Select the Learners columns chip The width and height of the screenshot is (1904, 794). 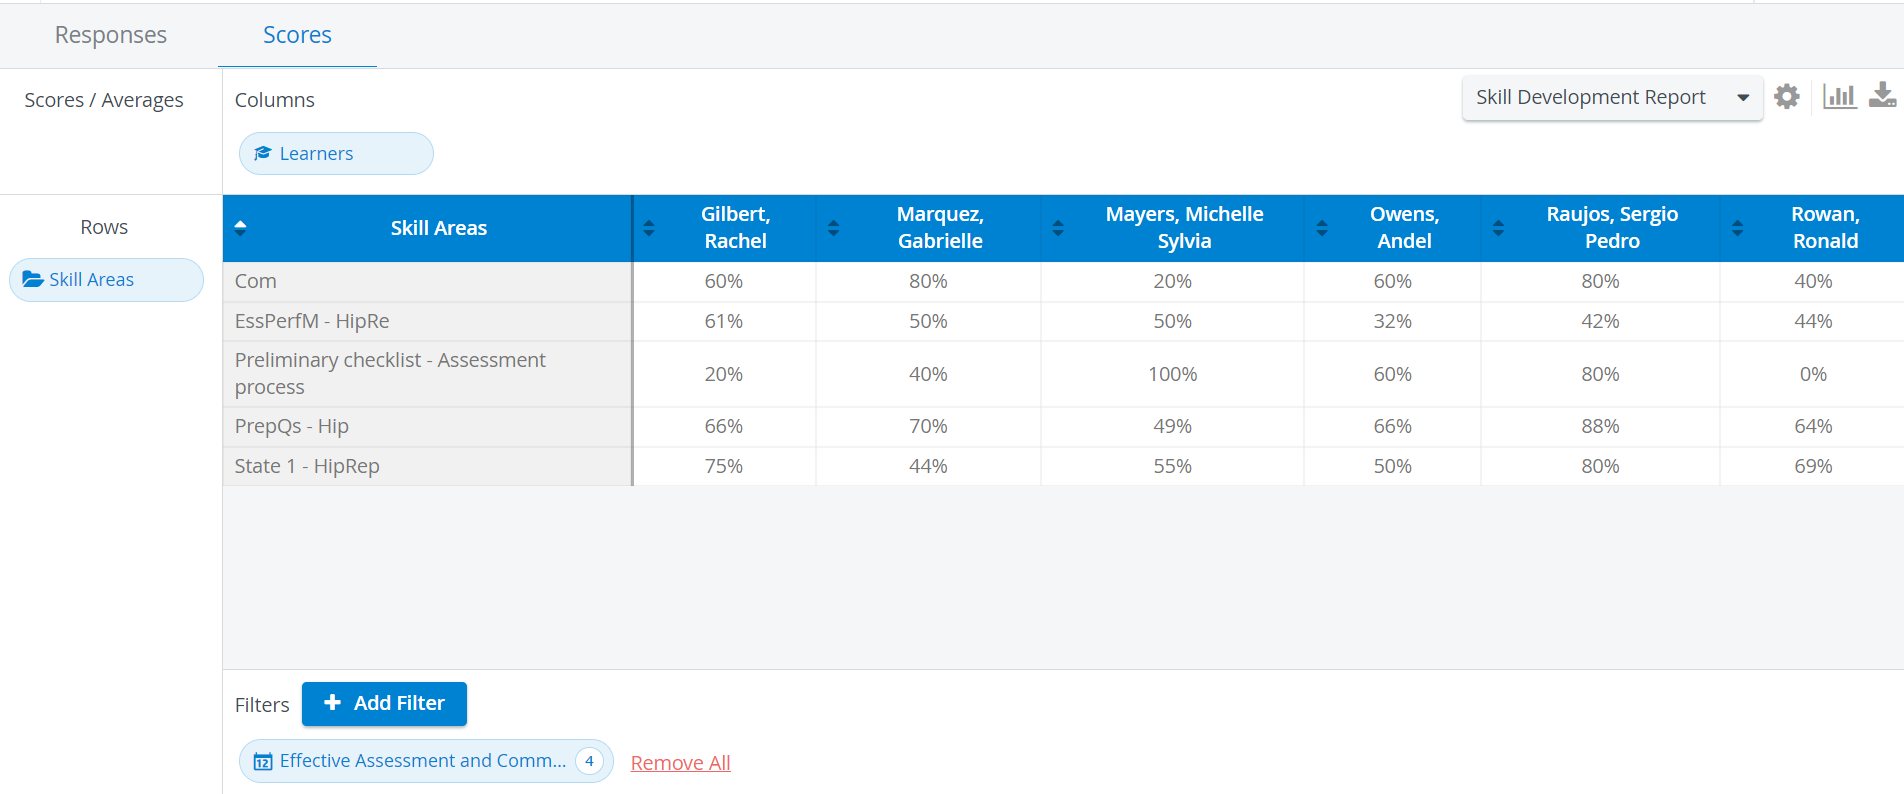336,154
